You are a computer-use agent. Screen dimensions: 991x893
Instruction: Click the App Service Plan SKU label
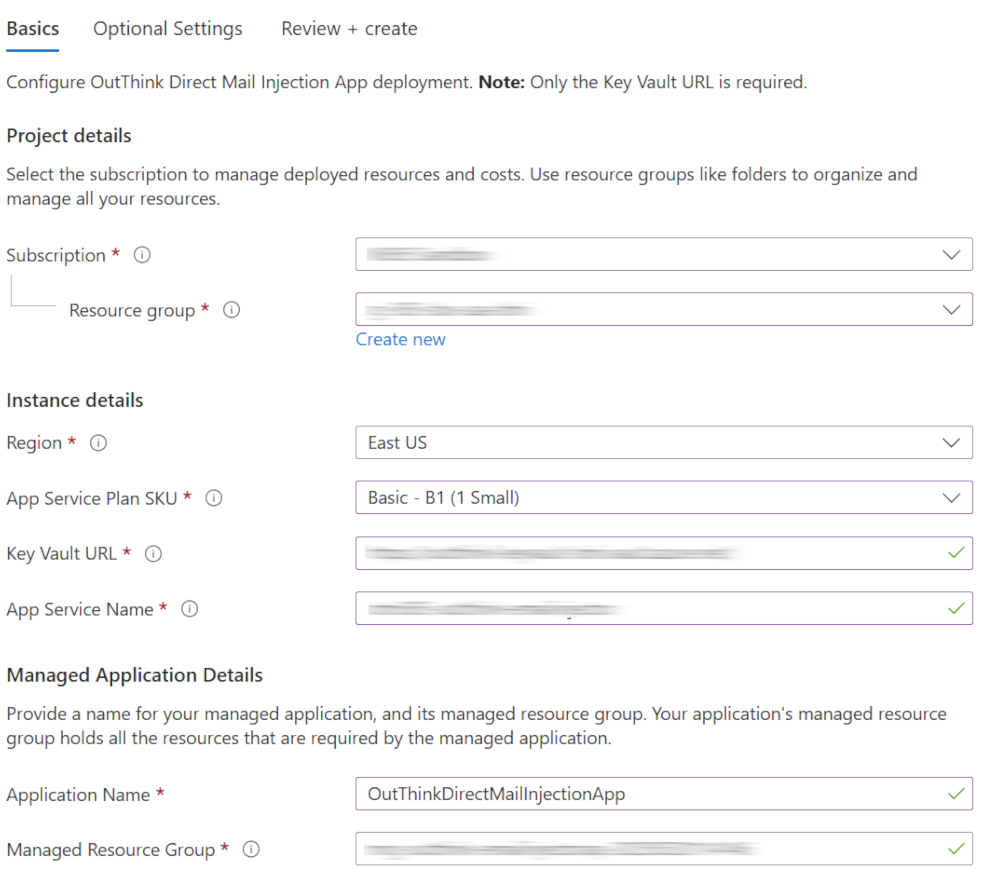(x=92, y=499)
